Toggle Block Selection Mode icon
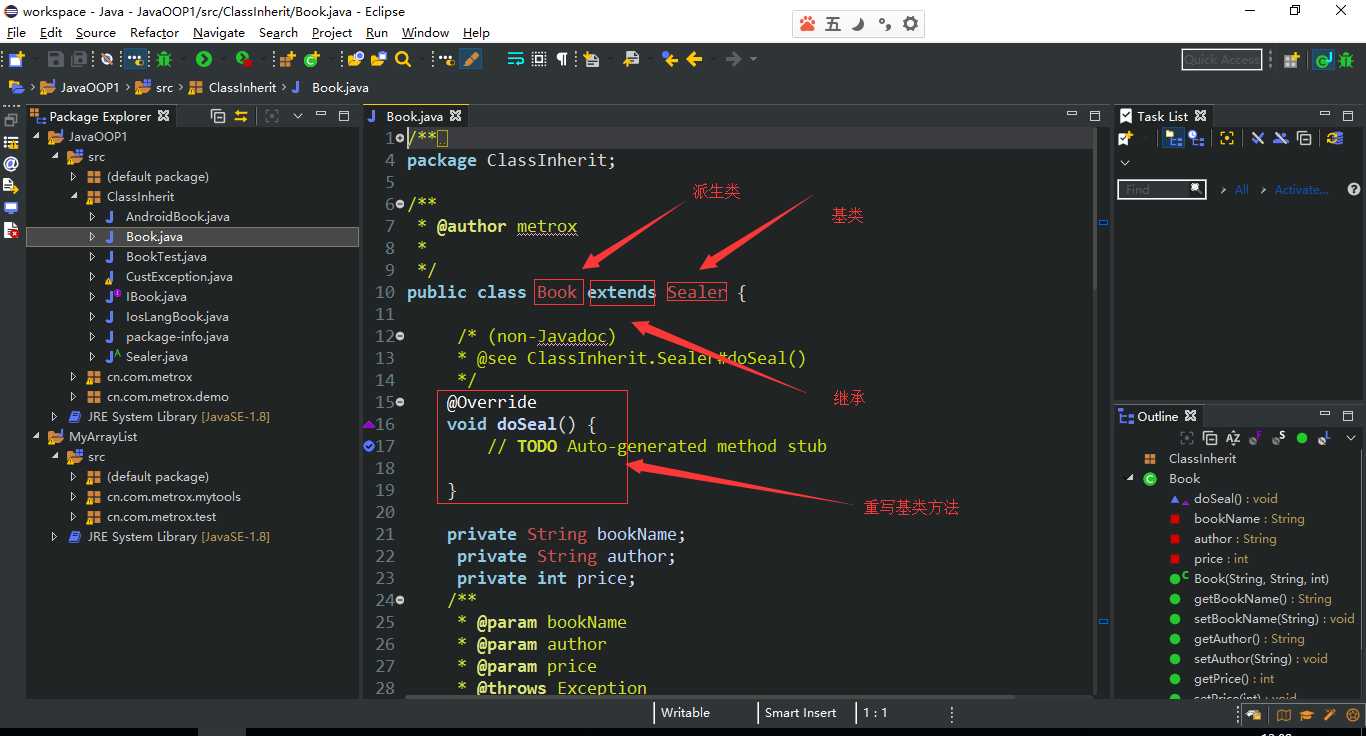 (x=539, y=60)
